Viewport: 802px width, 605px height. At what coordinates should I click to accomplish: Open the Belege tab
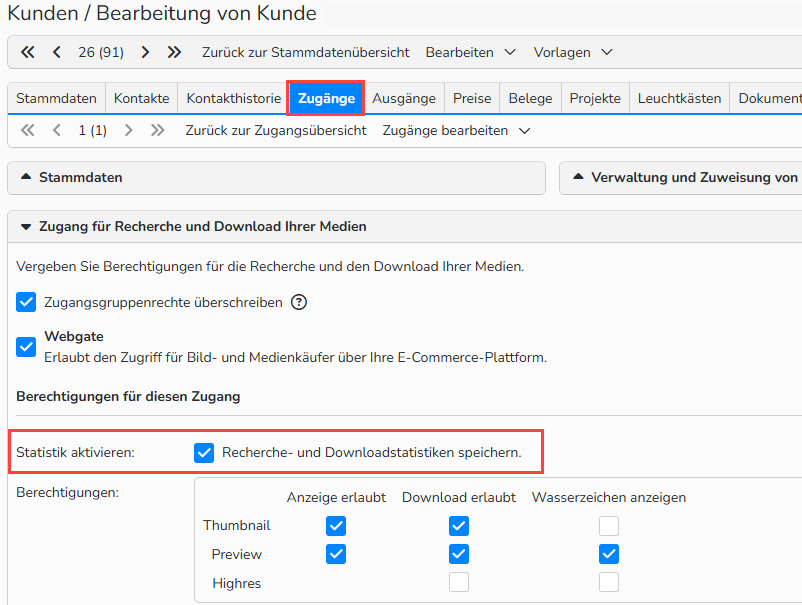click(530, 98)
